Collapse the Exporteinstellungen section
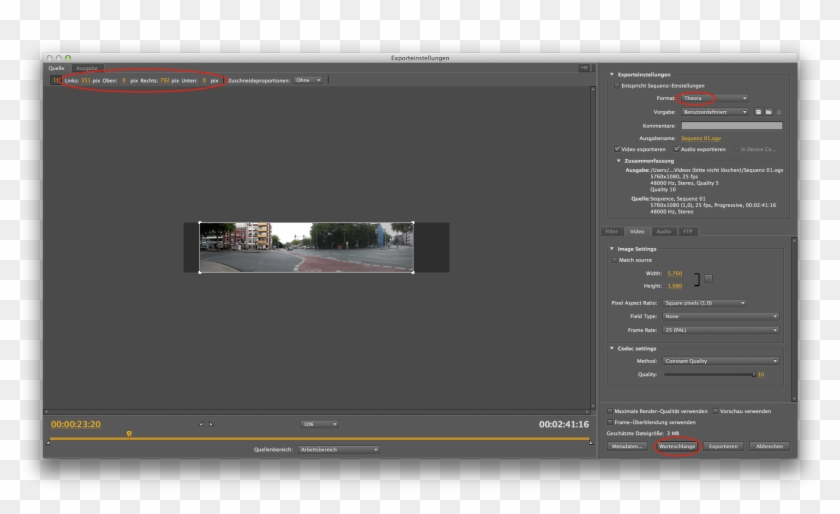This screenshot has height=514, width=840. pyautogui.click(x=612, y=75)
